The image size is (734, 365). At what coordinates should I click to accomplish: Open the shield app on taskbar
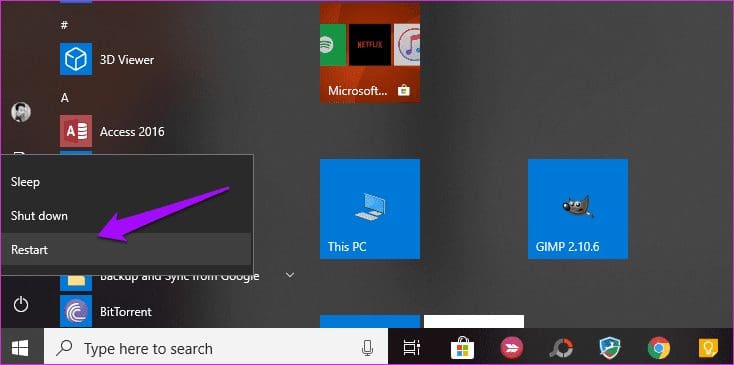(609, 348)
